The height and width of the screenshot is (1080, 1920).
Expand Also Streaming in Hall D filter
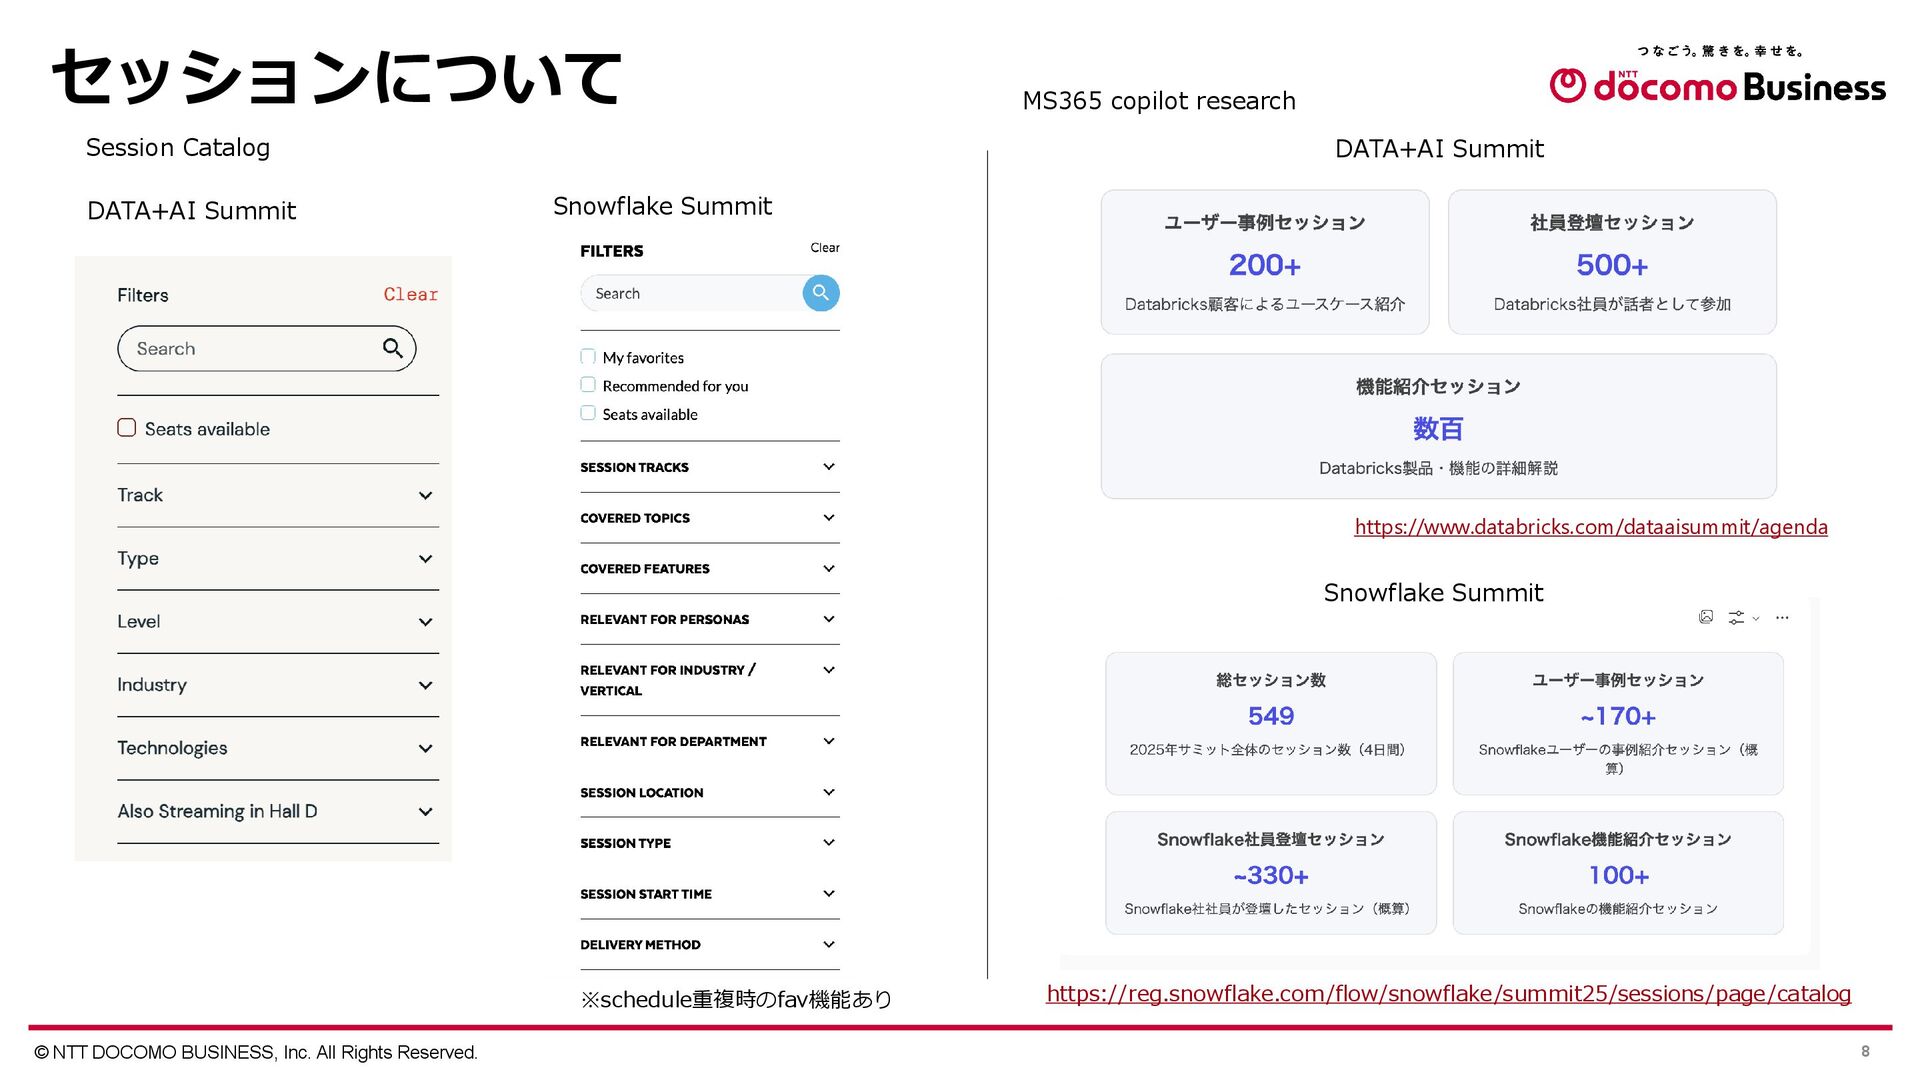pyautogui.click(x=278, y=811)
